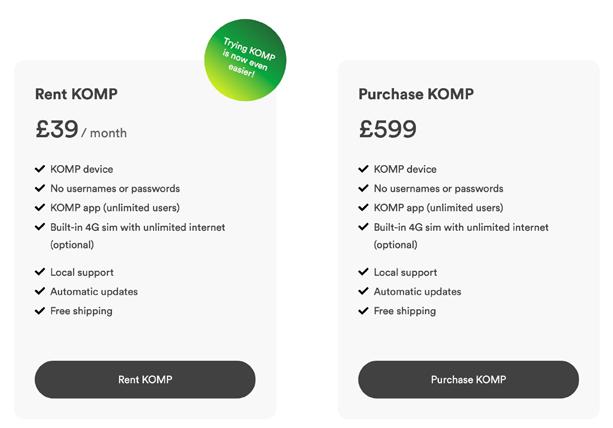Image resolution: width=613 pixels, height=428 pixels.
Task: Click checkmark beside Free shipping in Rent card
Action: point(40,311)
